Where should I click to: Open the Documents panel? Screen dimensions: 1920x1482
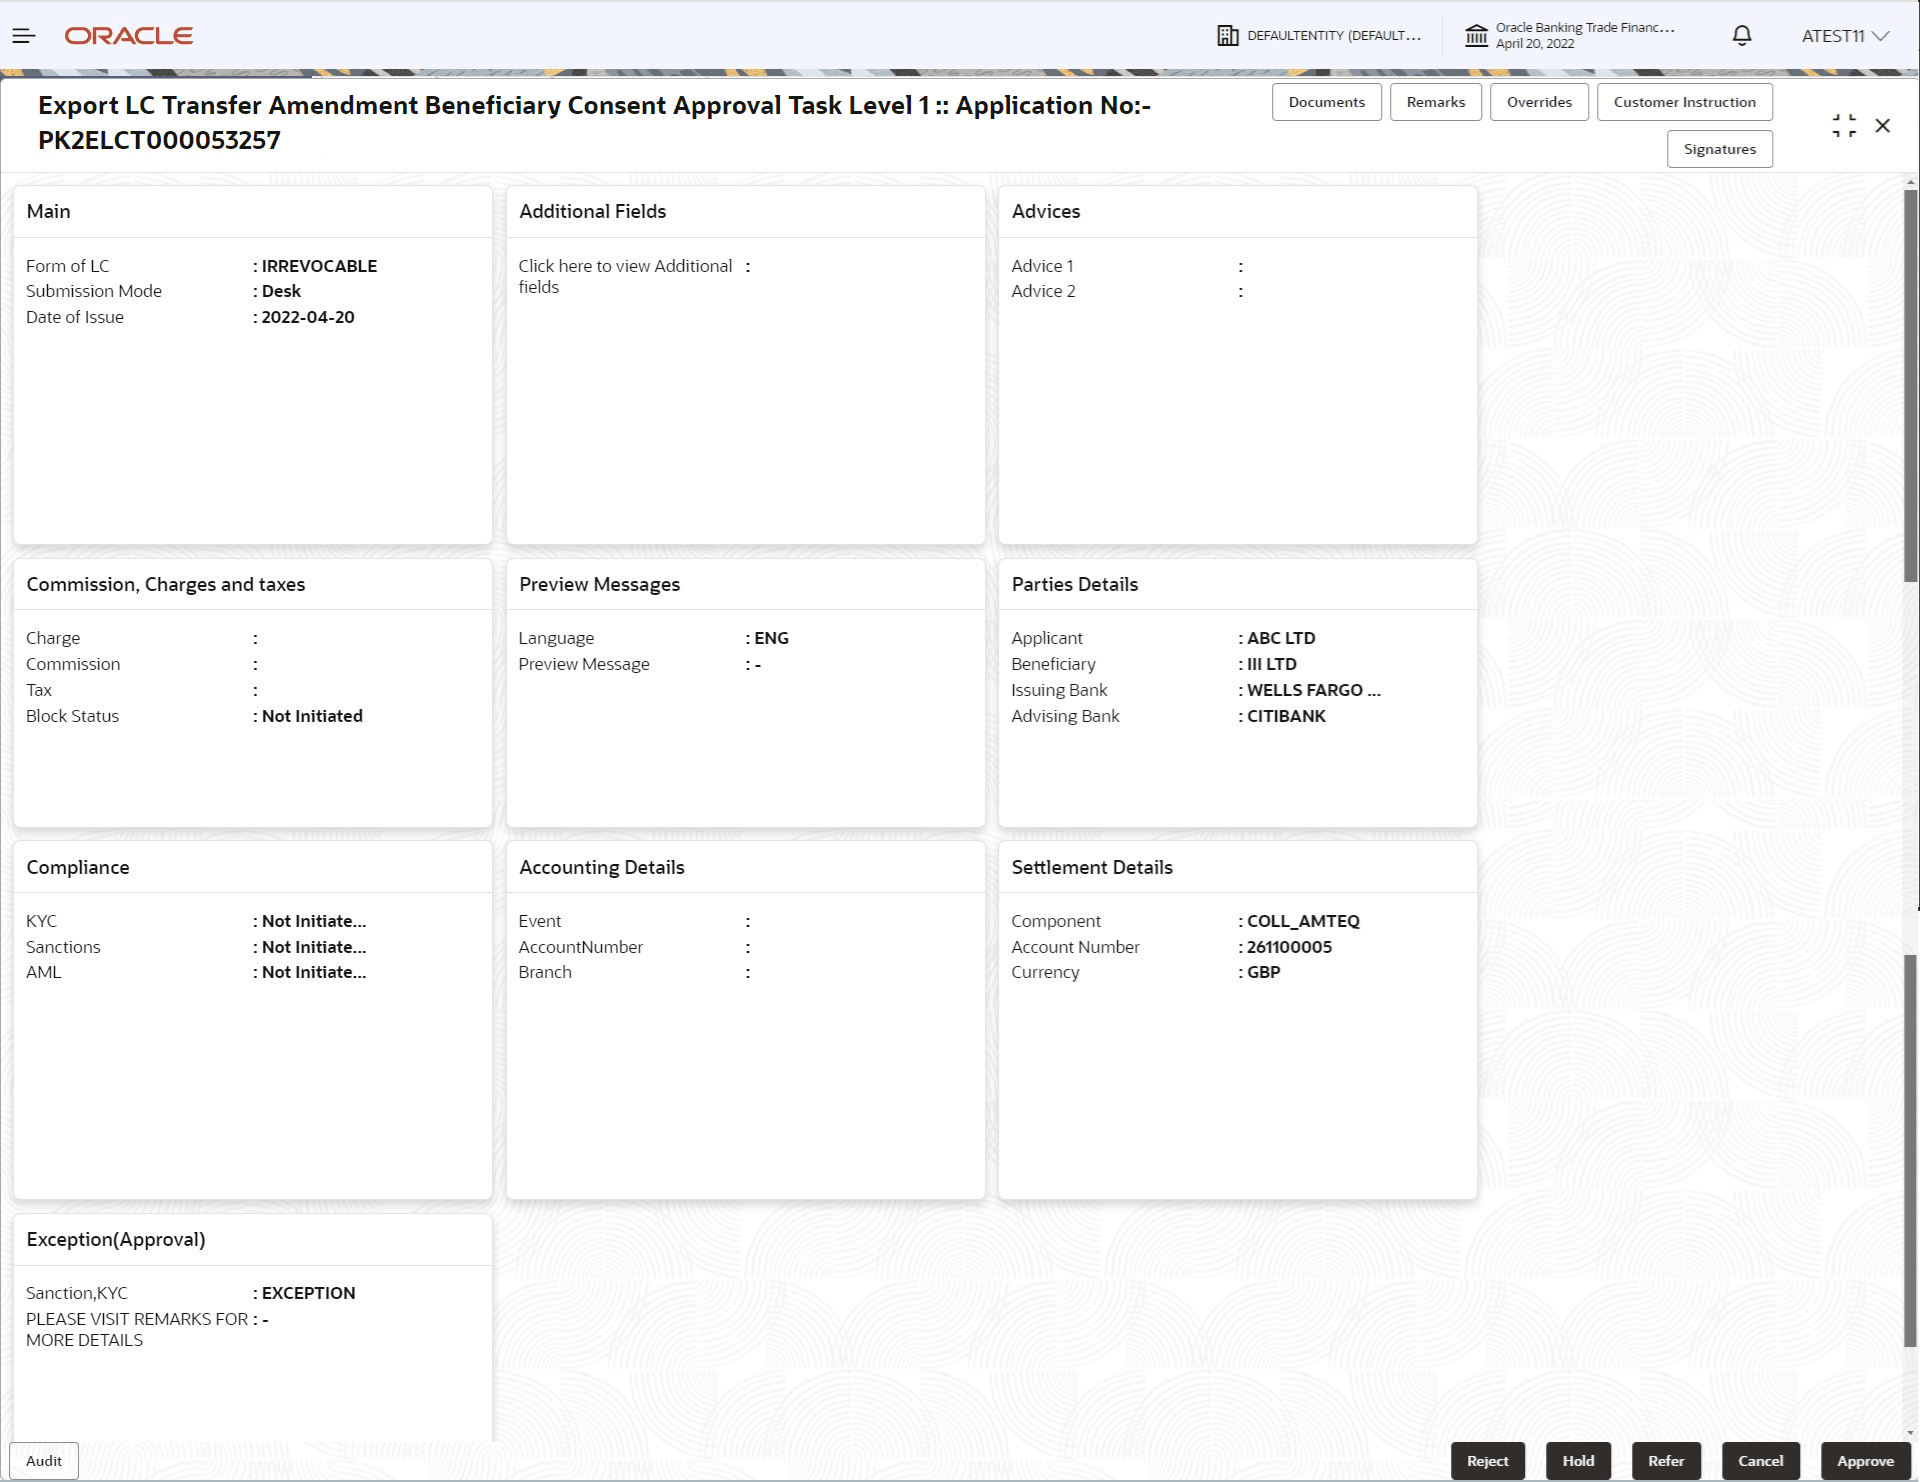pyautogui.click(x=1326, y=101)
